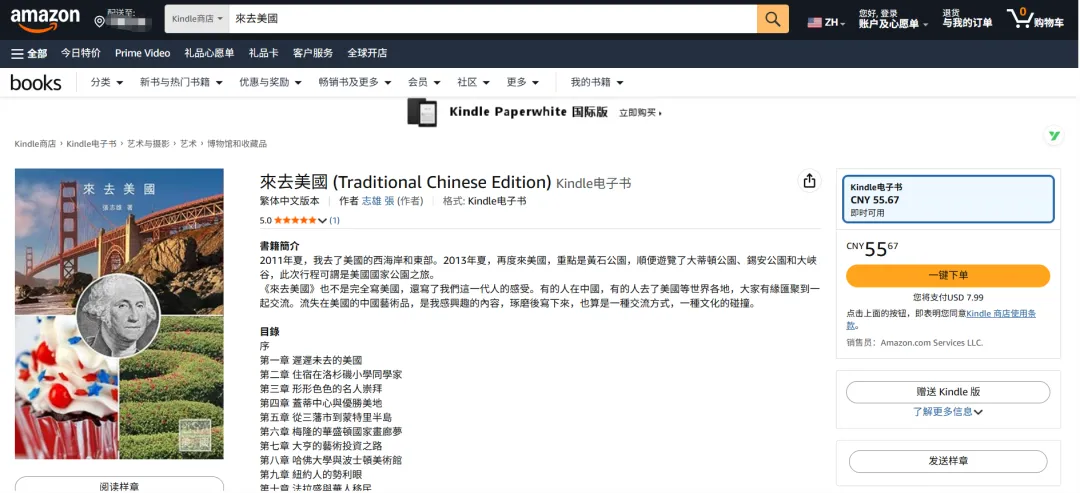
Task: Open the 社区 dropdown
Action: point(473,83)
